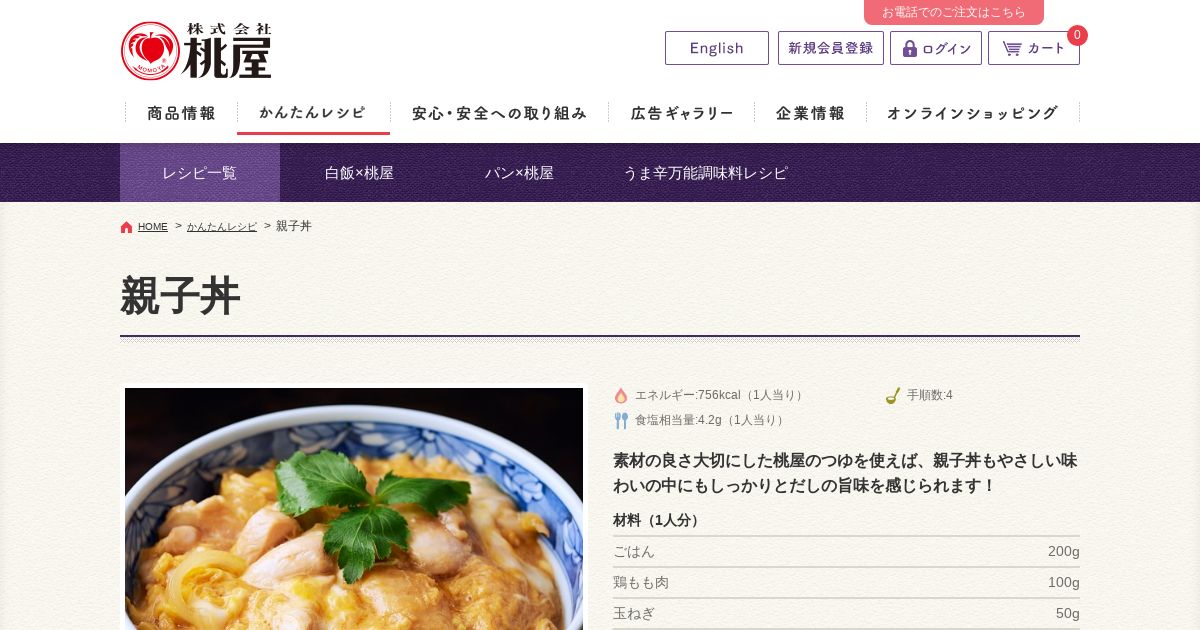Screen dimensions: 1200x630
Task: Click the 200g amount value
Action: pos(1064,552)
